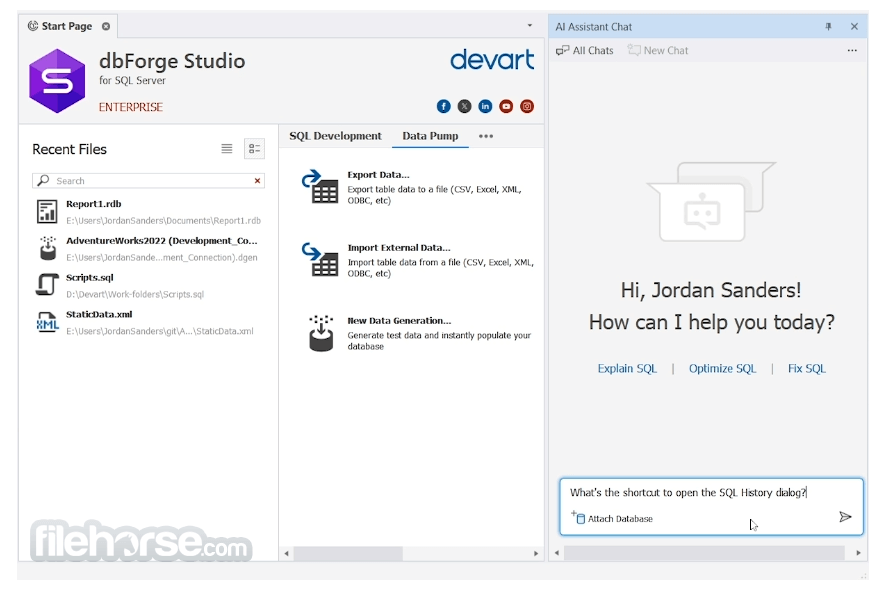The width and height of the screenshot is (876, 592).
Task: Open StaticData.xml recent file
Action: point(149,322)
